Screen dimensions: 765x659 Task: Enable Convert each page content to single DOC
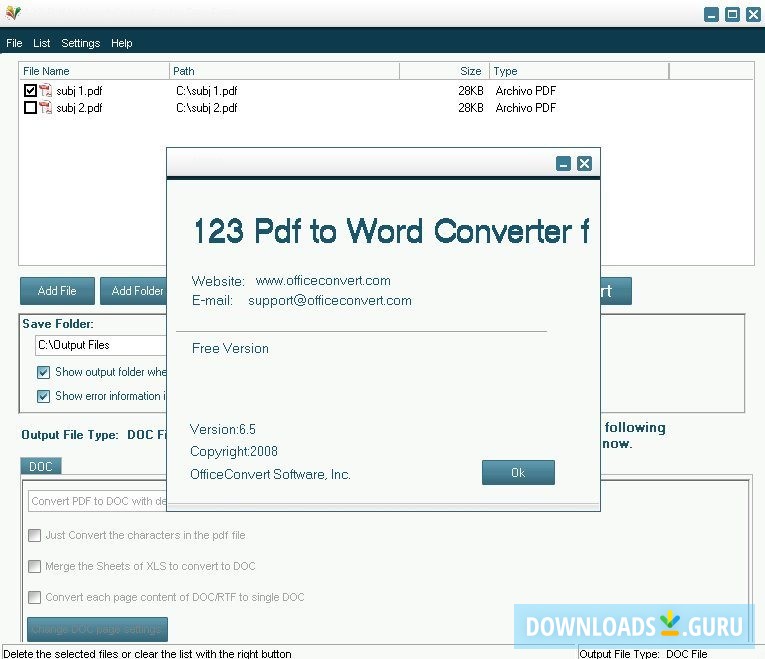34,598
